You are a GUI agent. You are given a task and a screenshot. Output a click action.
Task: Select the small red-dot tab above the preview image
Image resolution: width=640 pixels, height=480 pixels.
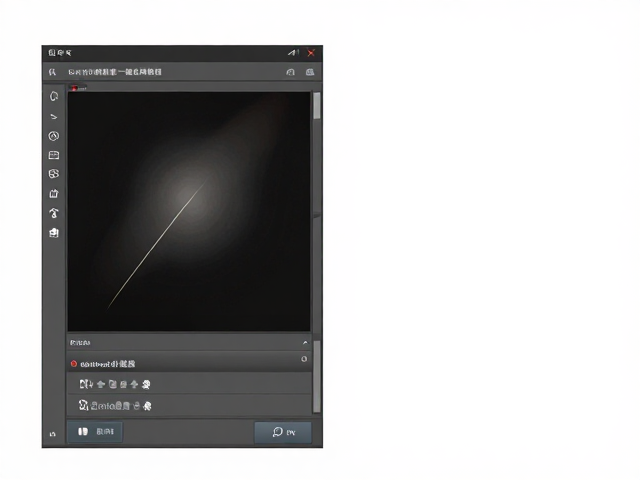click(x=78, y=88)
